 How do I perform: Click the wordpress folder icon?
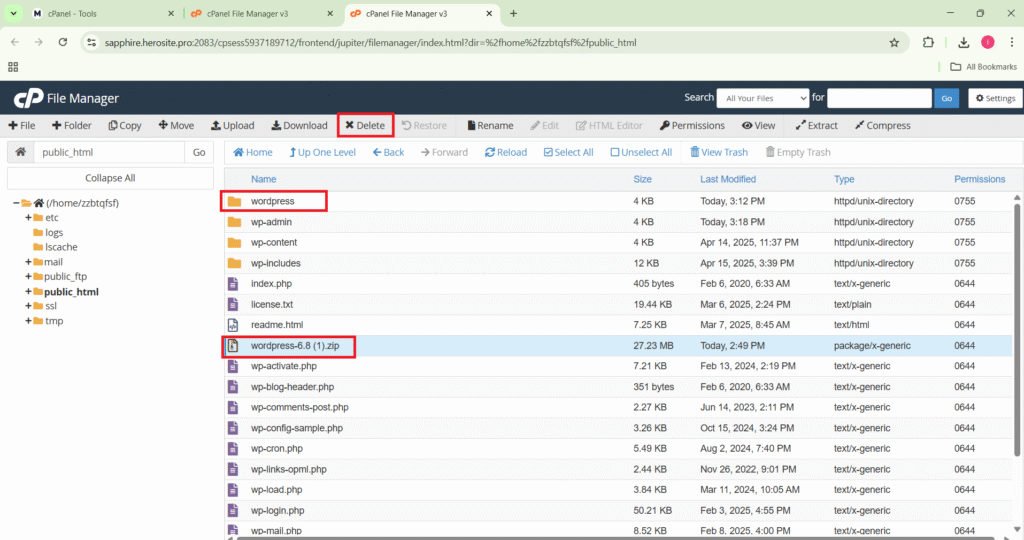(234, 201)
